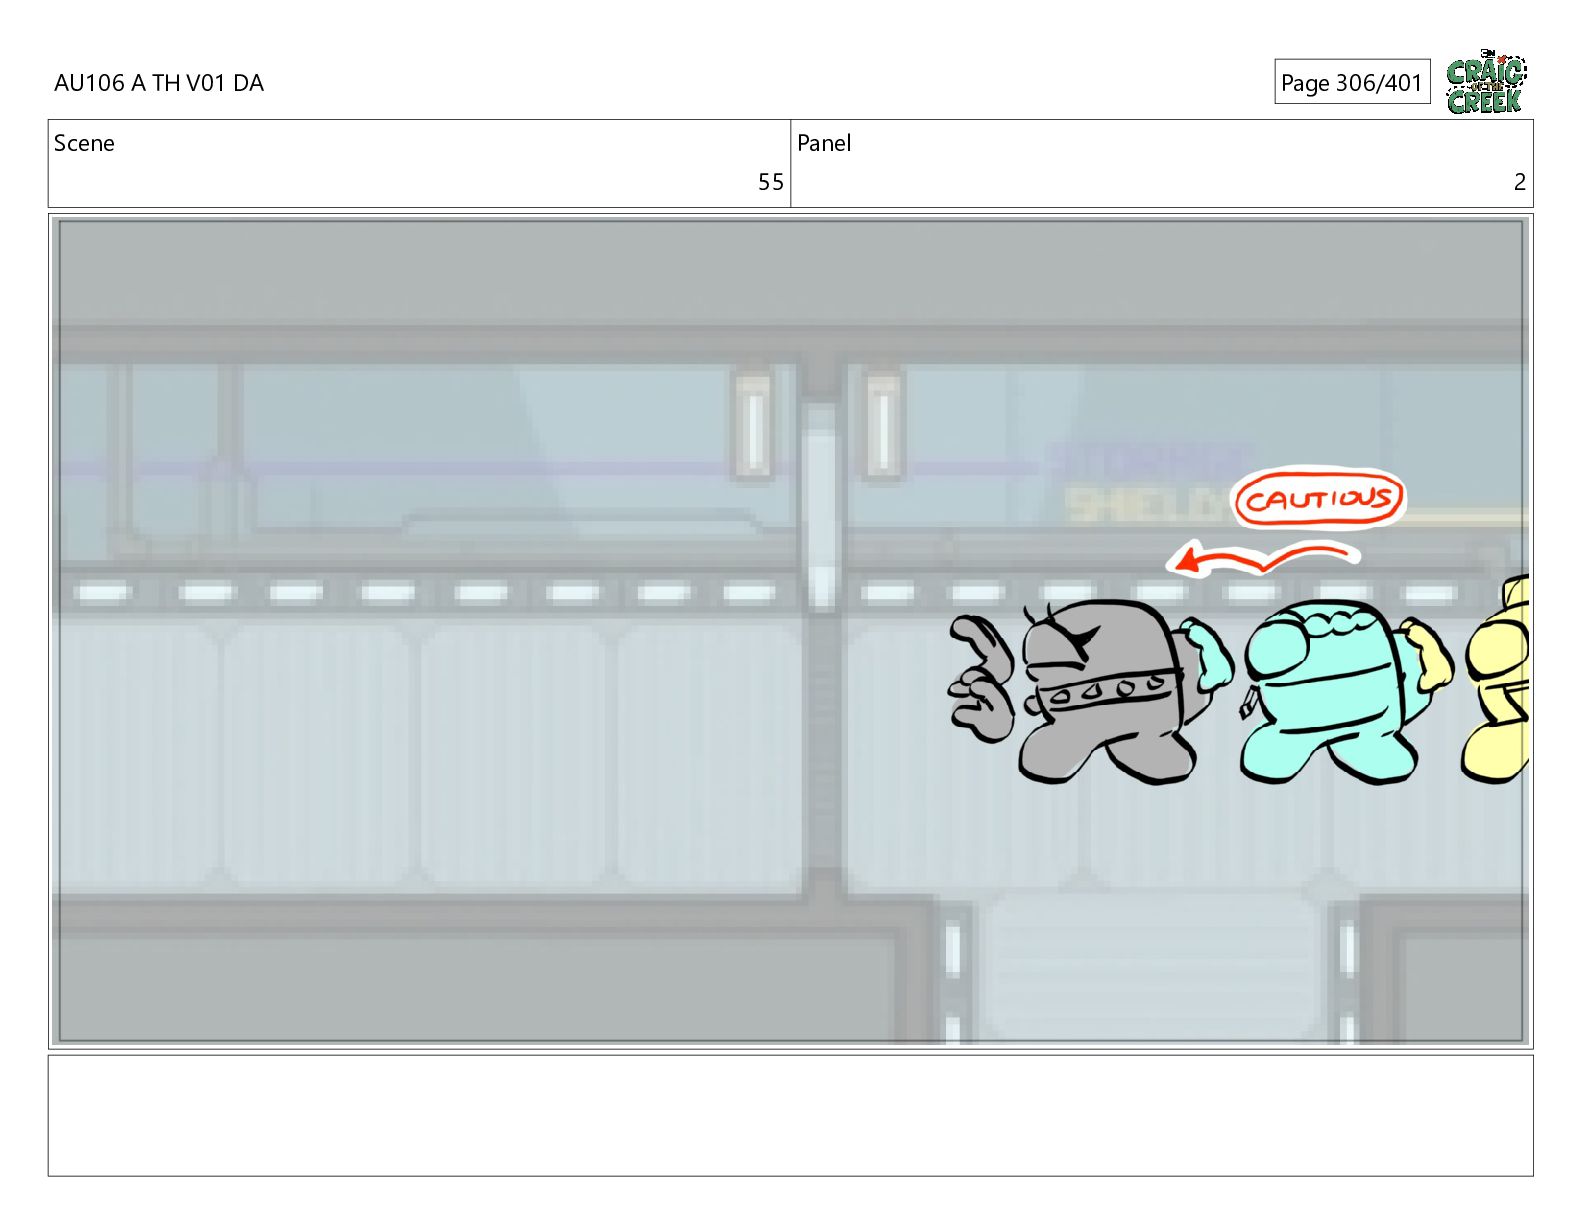Select the 'Page 306/401' page indicator box
This screenshot has height=1224, width=1584.
tap(1352, 82)
